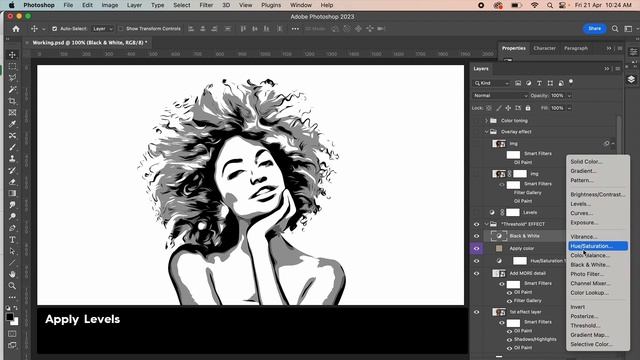This screenshot has height=360, width=640.
Task: Collapse the "Threshold" EFFECT group
Action: click(487, 224)
